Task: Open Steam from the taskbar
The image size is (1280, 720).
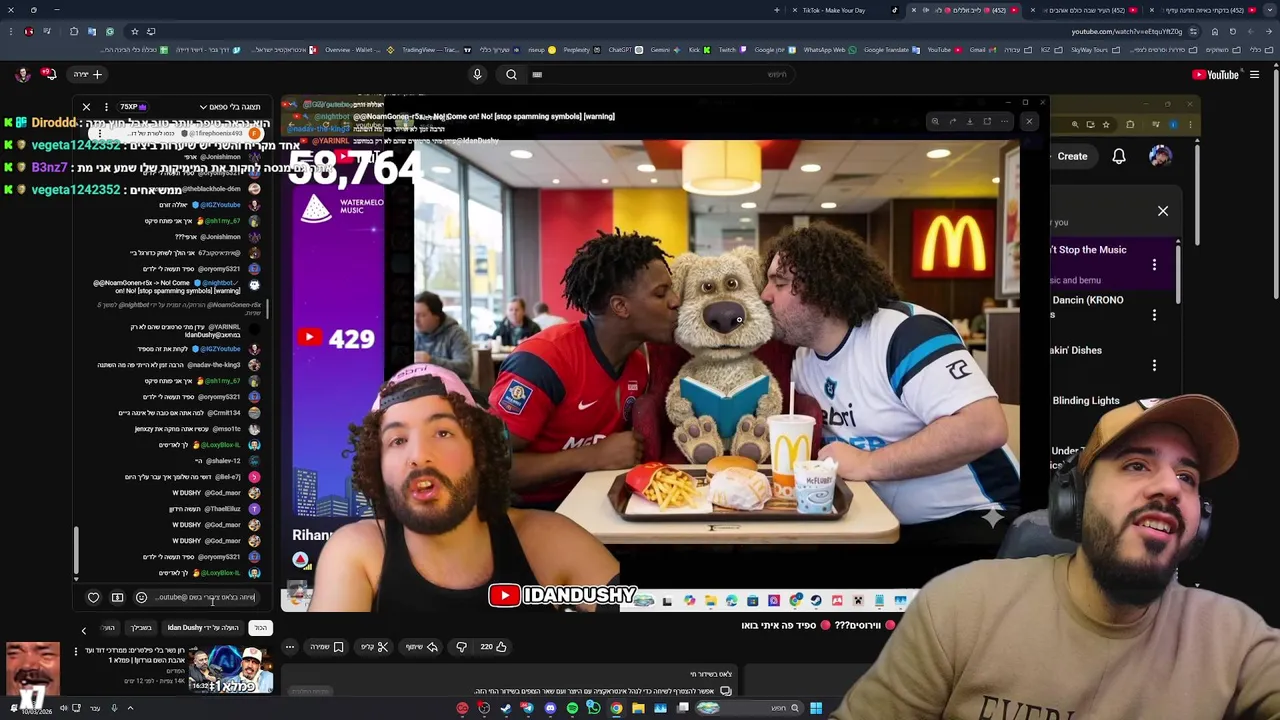Action: pos(506,708)
